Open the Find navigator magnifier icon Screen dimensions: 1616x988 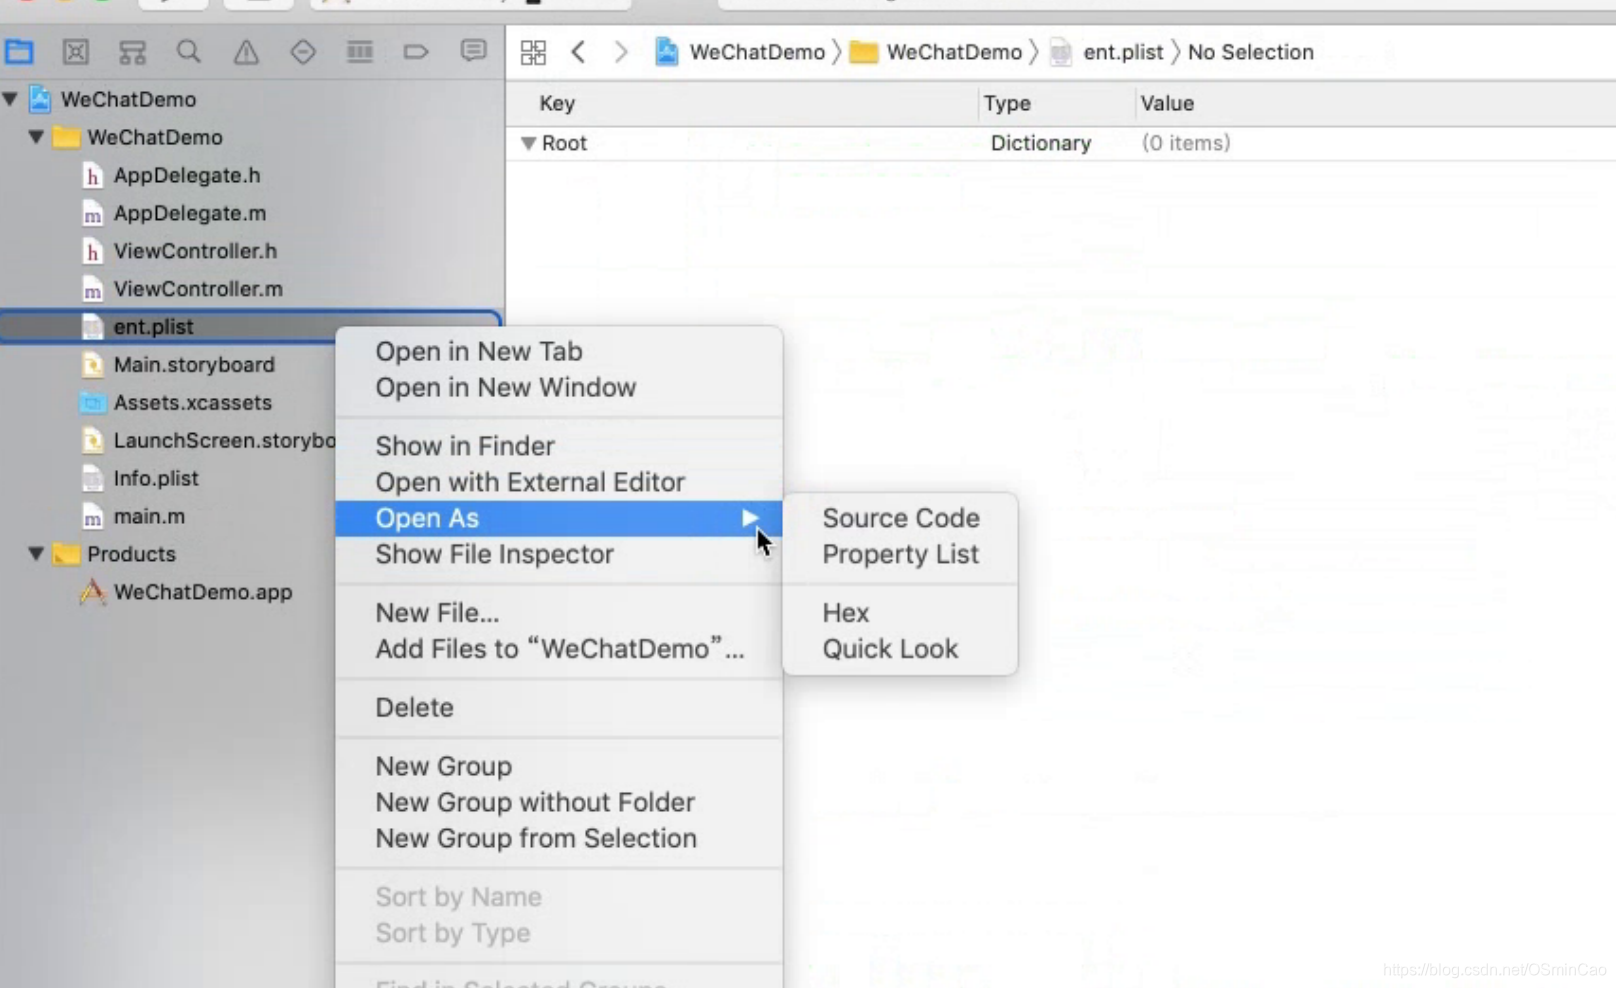[188, 51]
